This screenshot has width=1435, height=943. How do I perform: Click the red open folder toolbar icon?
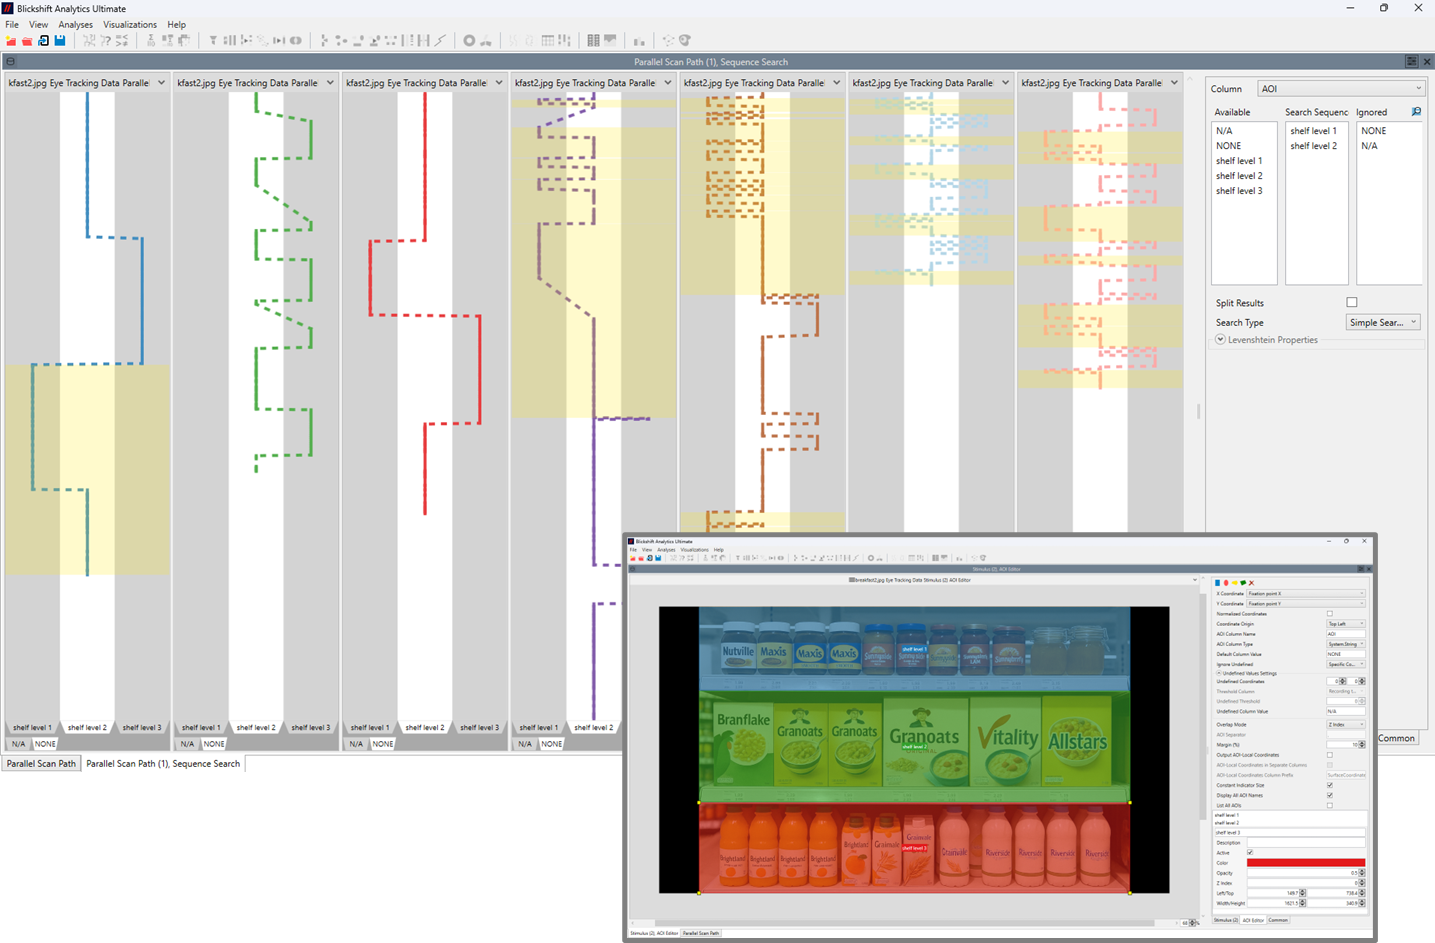coord(27,41)
